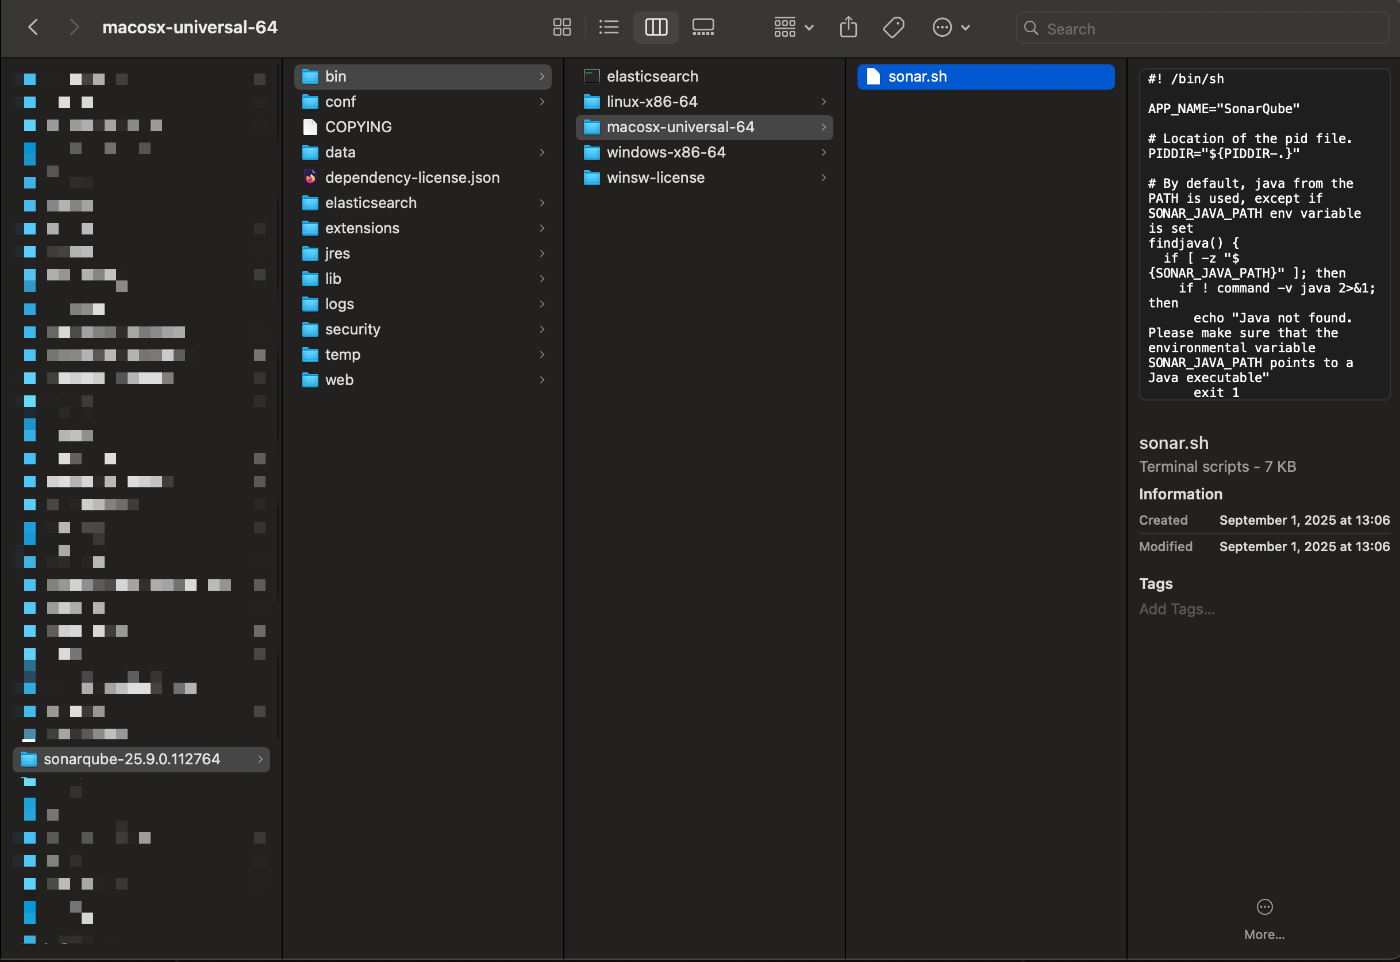Go forward with the right arrow

point(73,27)
